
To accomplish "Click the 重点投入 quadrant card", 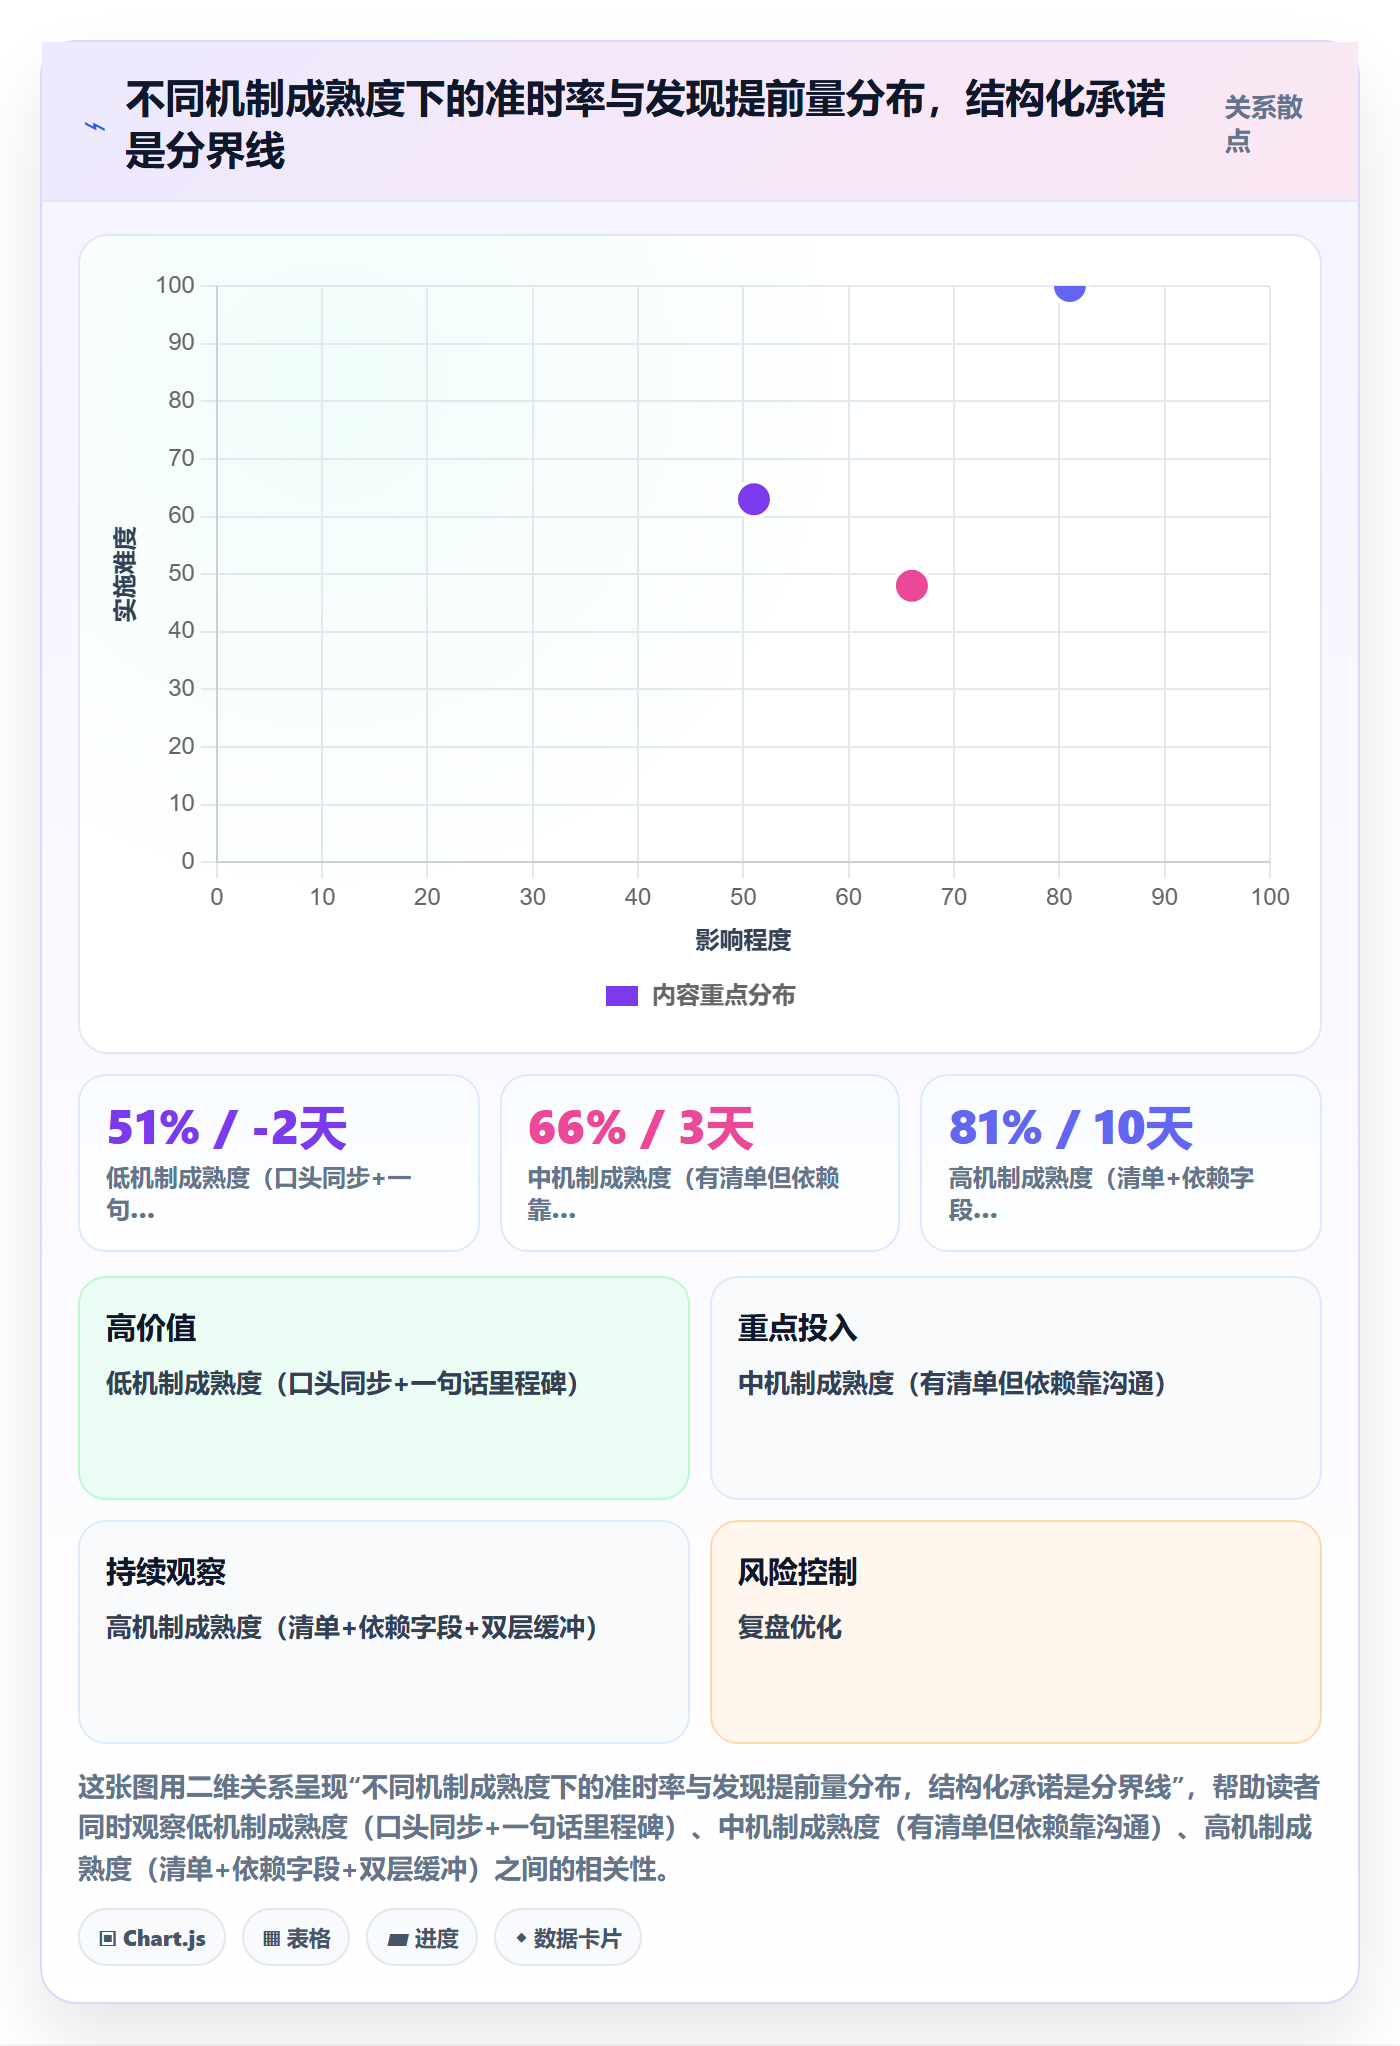I will (1016, 1388).
